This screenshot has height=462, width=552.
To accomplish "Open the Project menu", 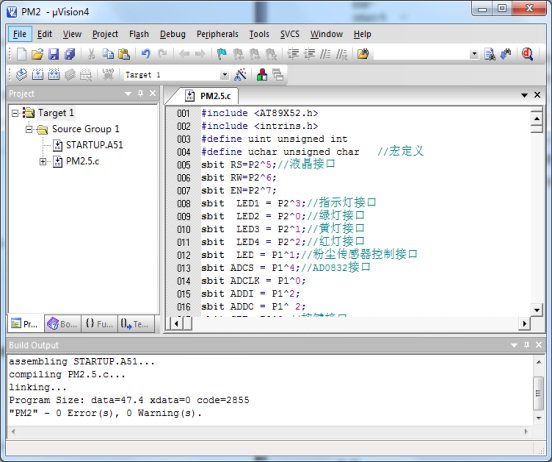I will (105, 34).
